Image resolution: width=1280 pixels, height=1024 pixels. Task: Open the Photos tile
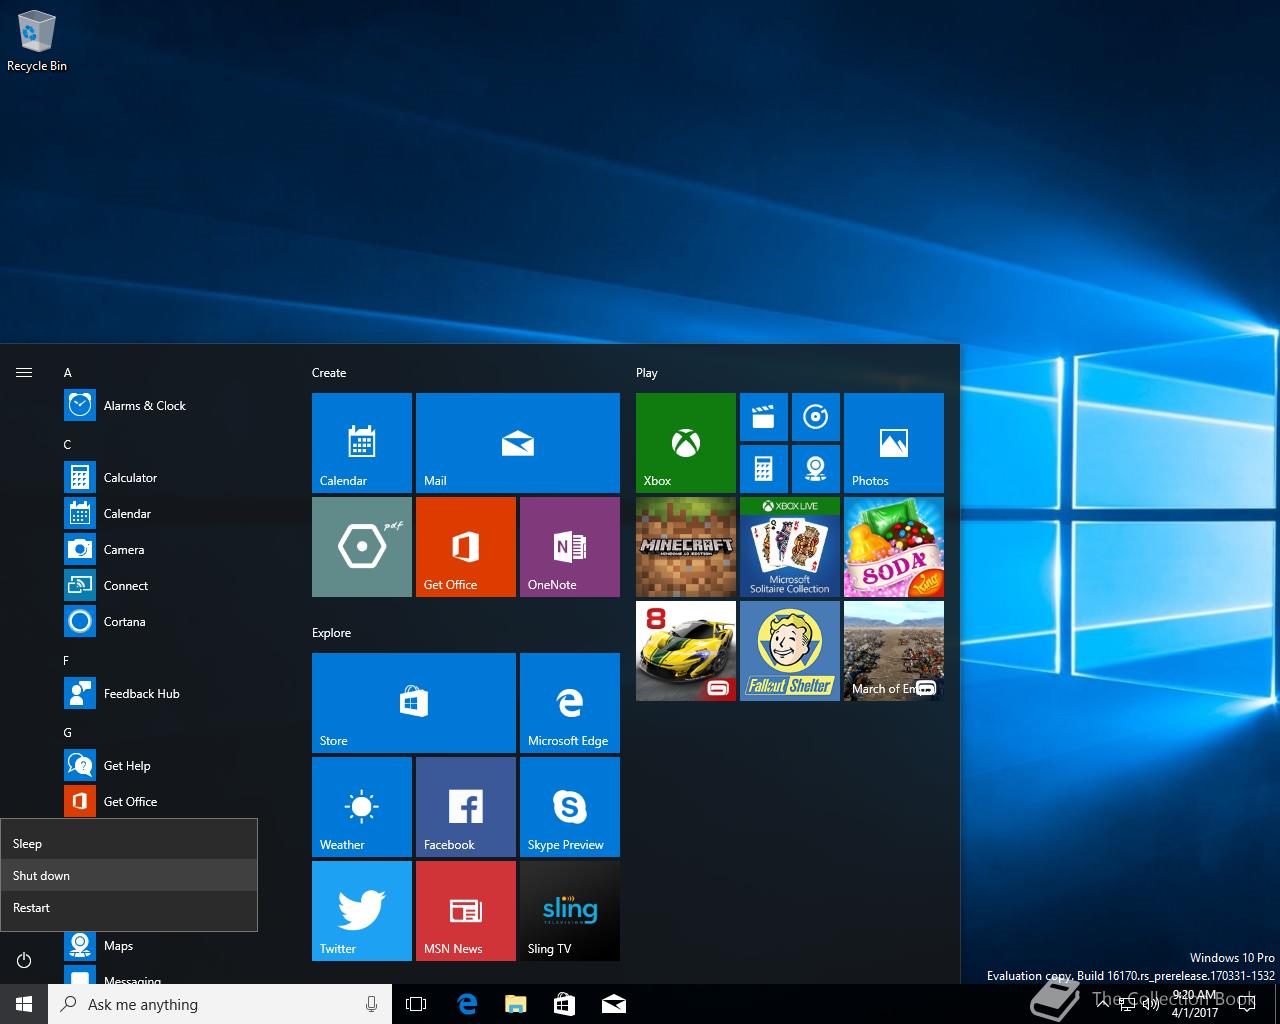894,443
